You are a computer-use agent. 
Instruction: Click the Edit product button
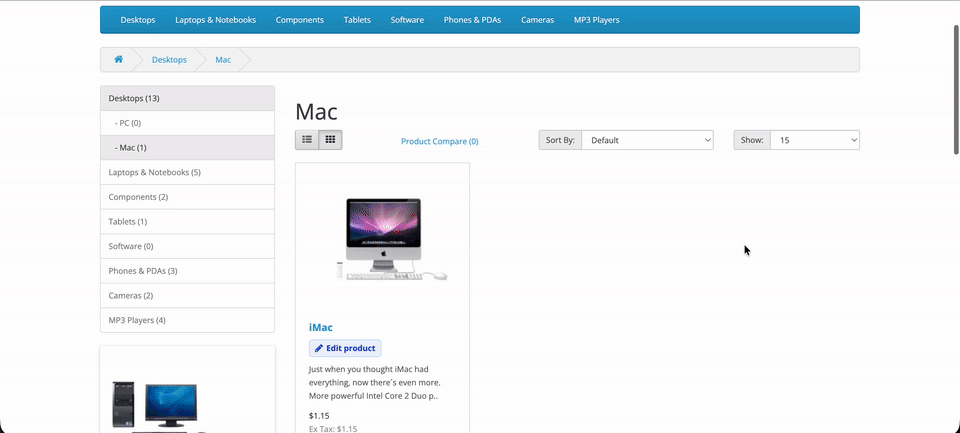pos(345,348)
